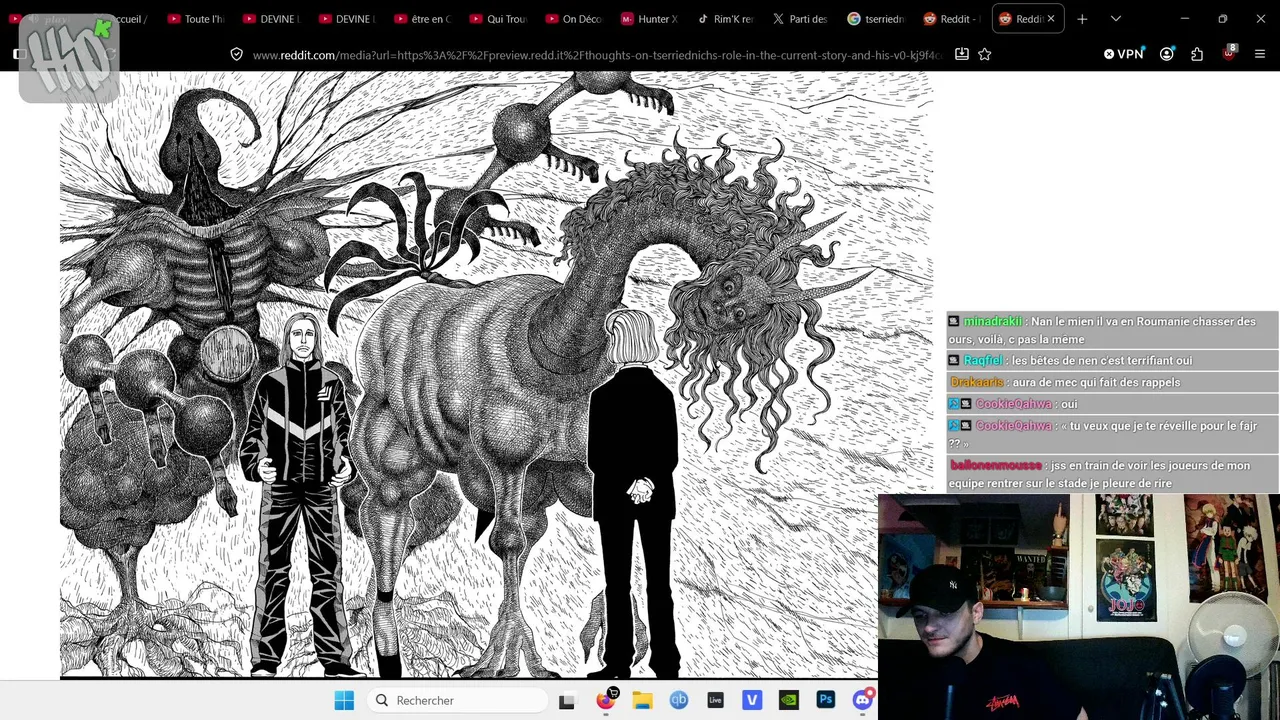Viewport: 1280px width, 720px height.
Task: Click the username 'ballonenmousse' in chat
Action: (x=997, y=465)
